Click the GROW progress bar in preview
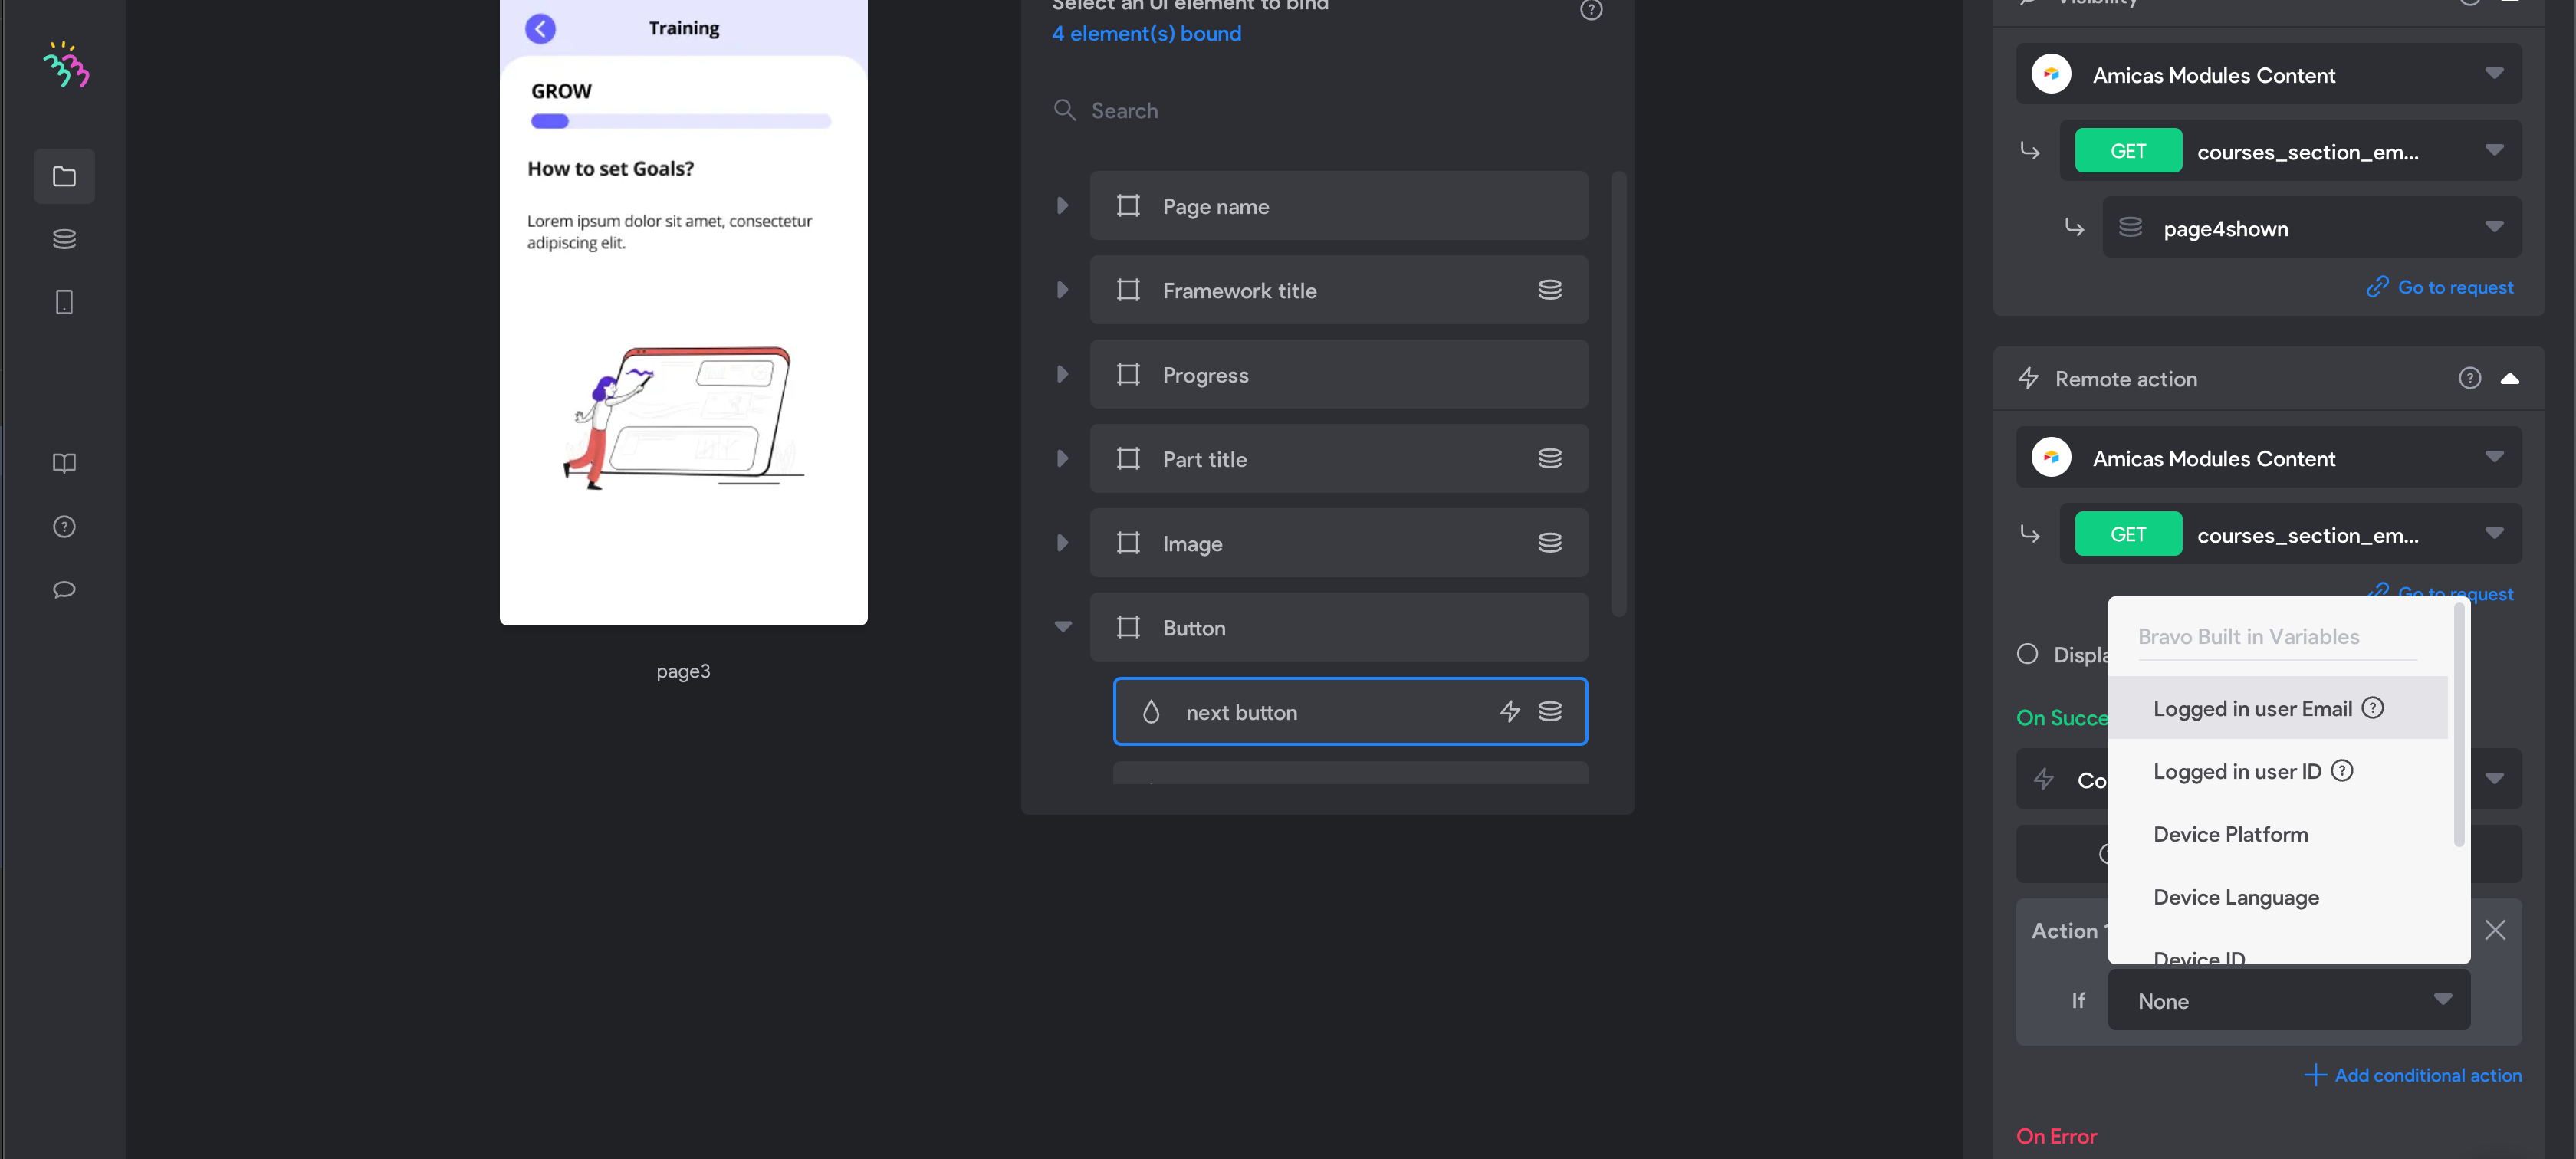Screen dimensions: 2576x1159 click(x=680, y=122)
